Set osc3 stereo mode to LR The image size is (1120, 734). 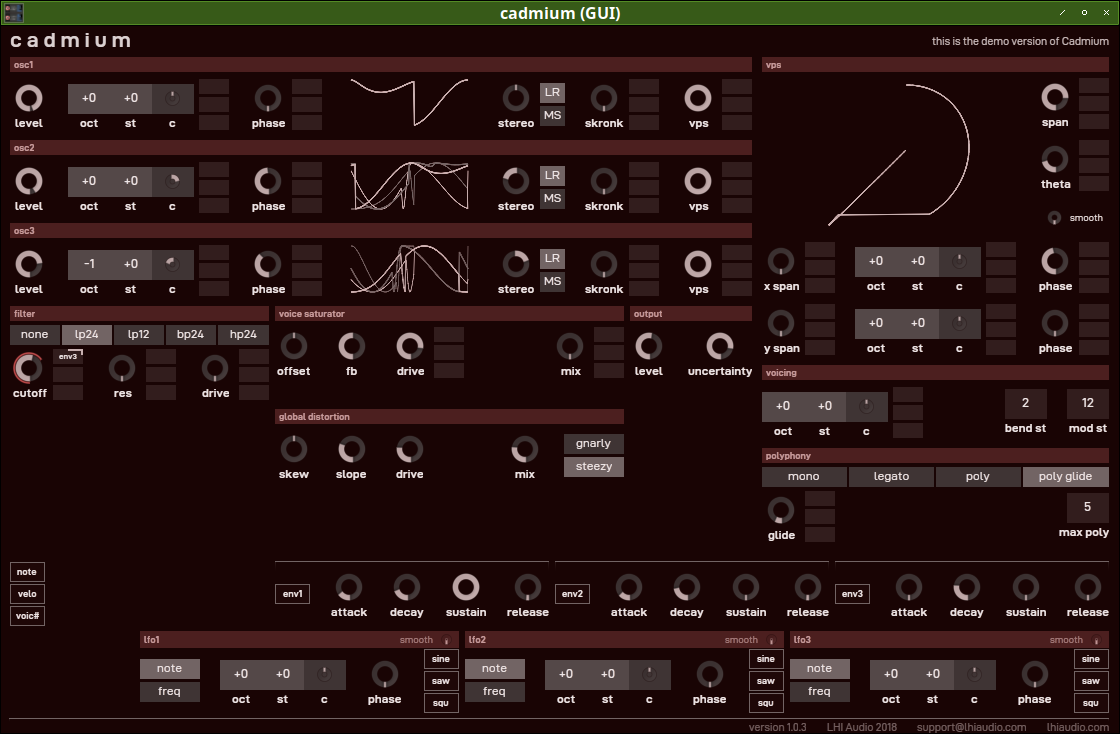click(552, 258)
